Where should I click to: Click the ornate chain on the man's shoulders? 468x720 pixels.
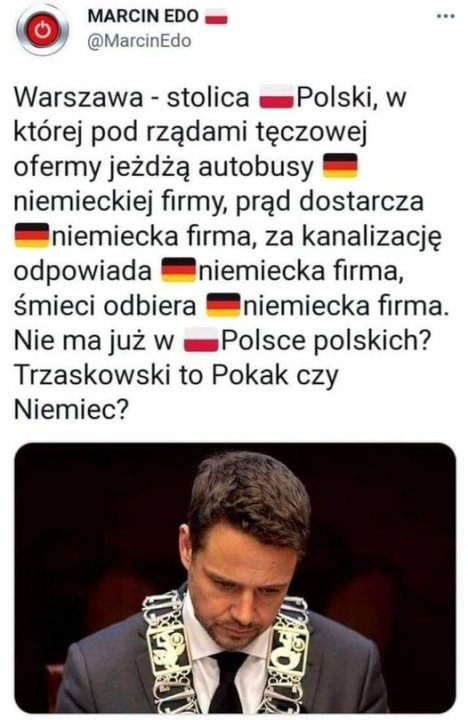click(225, 652)
